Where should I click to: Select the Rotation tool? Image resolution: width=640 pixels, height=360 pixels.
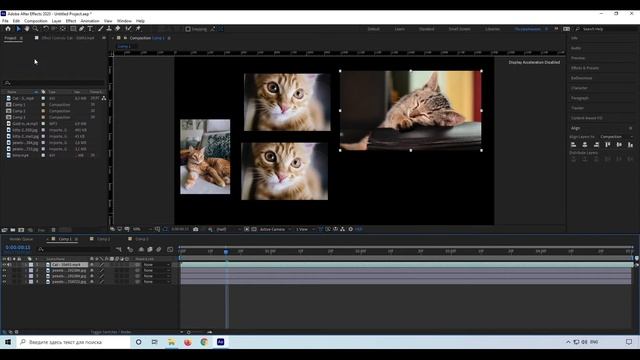pos(46,29)
